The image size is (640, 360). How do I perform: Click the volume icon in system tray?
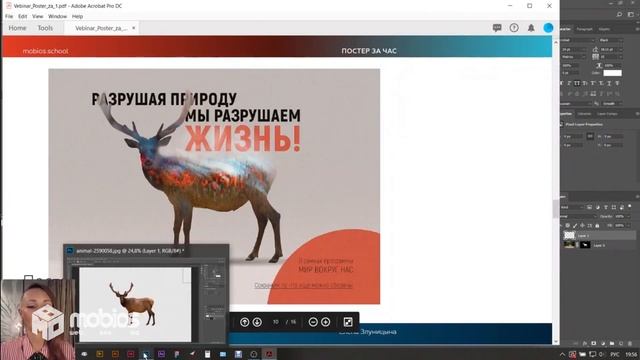(602, 354)
